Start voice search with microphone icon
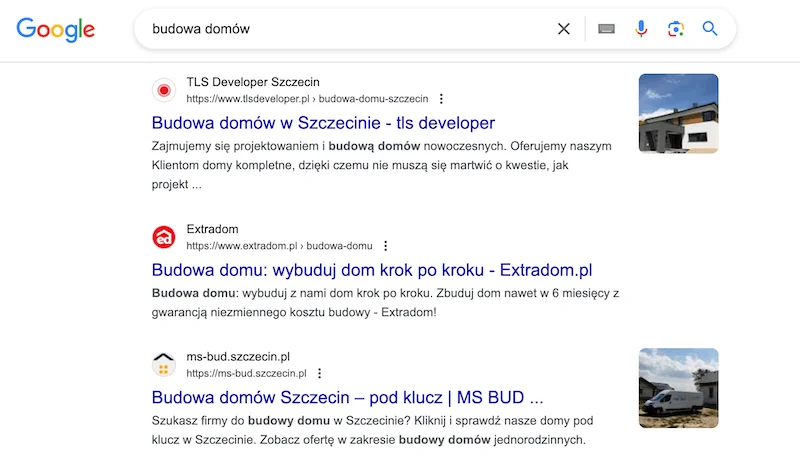This screenshot has height=463, width=800. [x=641, y=29]
